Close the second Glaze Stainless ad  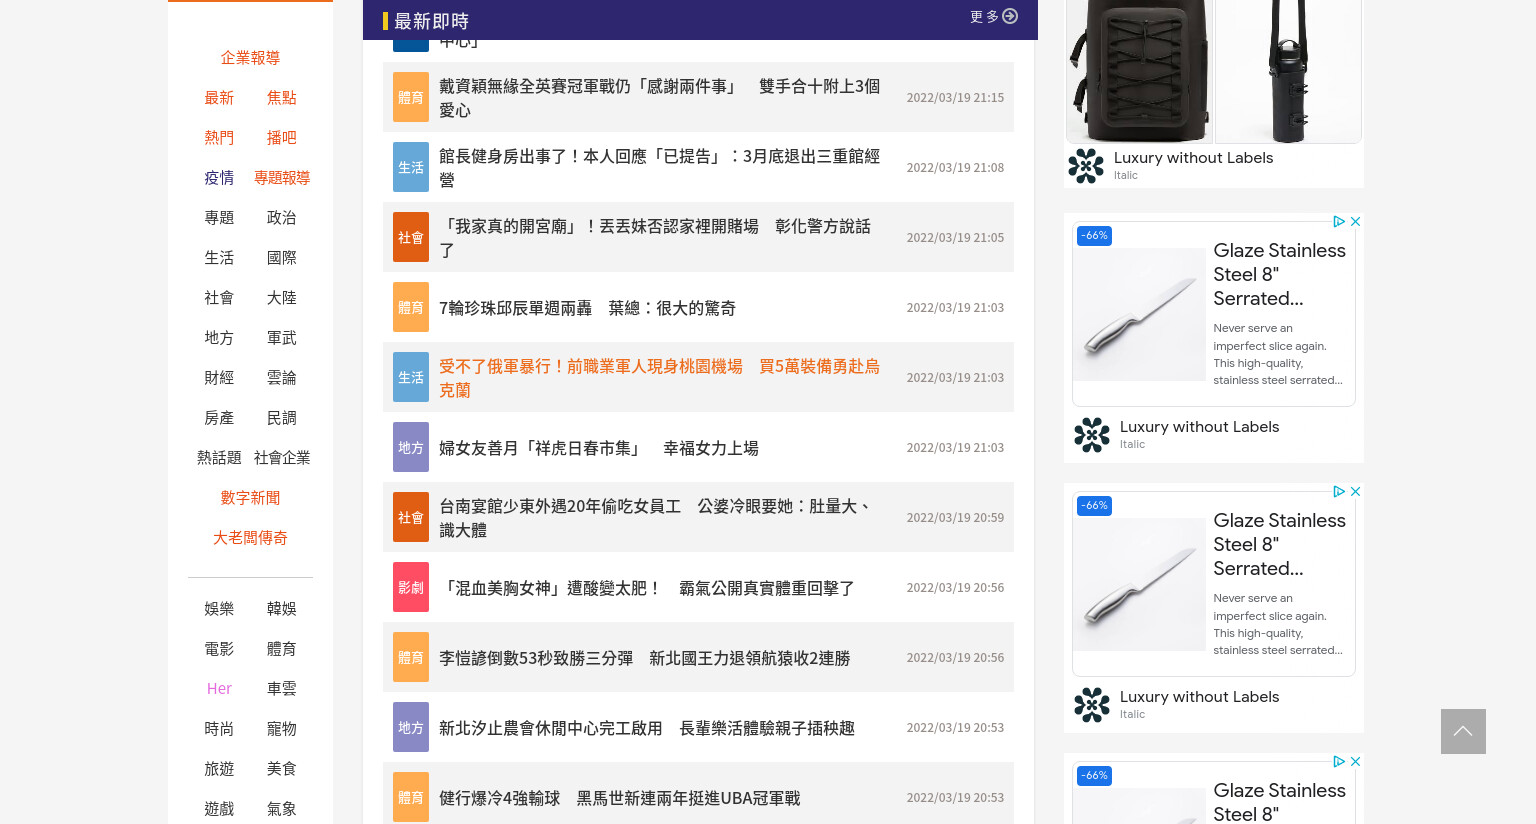[x=1355, y=491]
